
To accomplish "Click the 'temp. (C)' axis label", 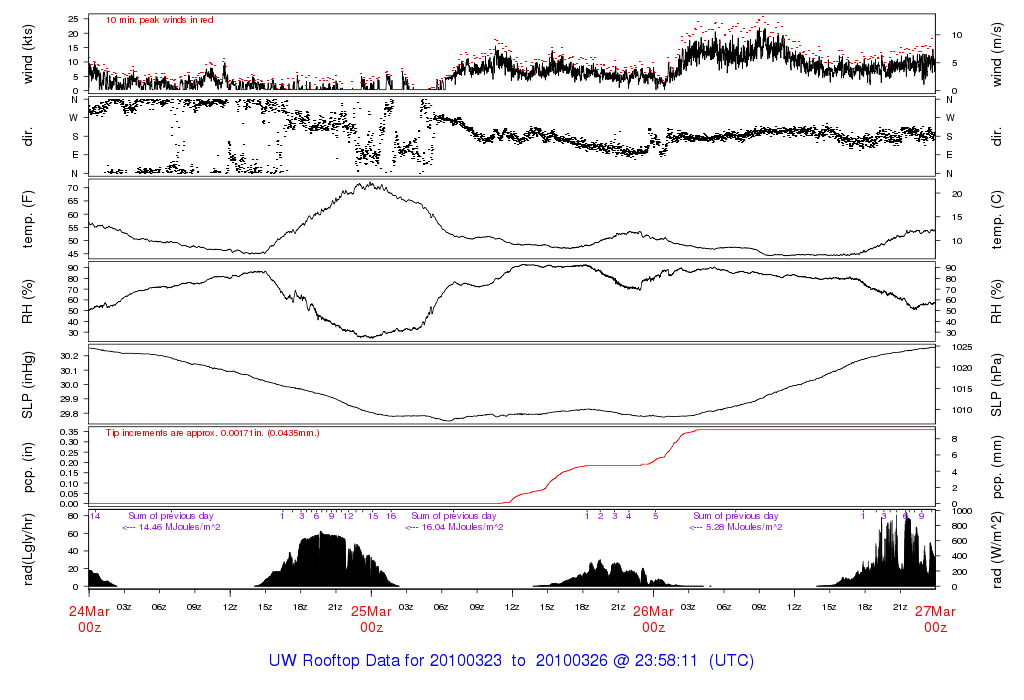I will 997,220.
